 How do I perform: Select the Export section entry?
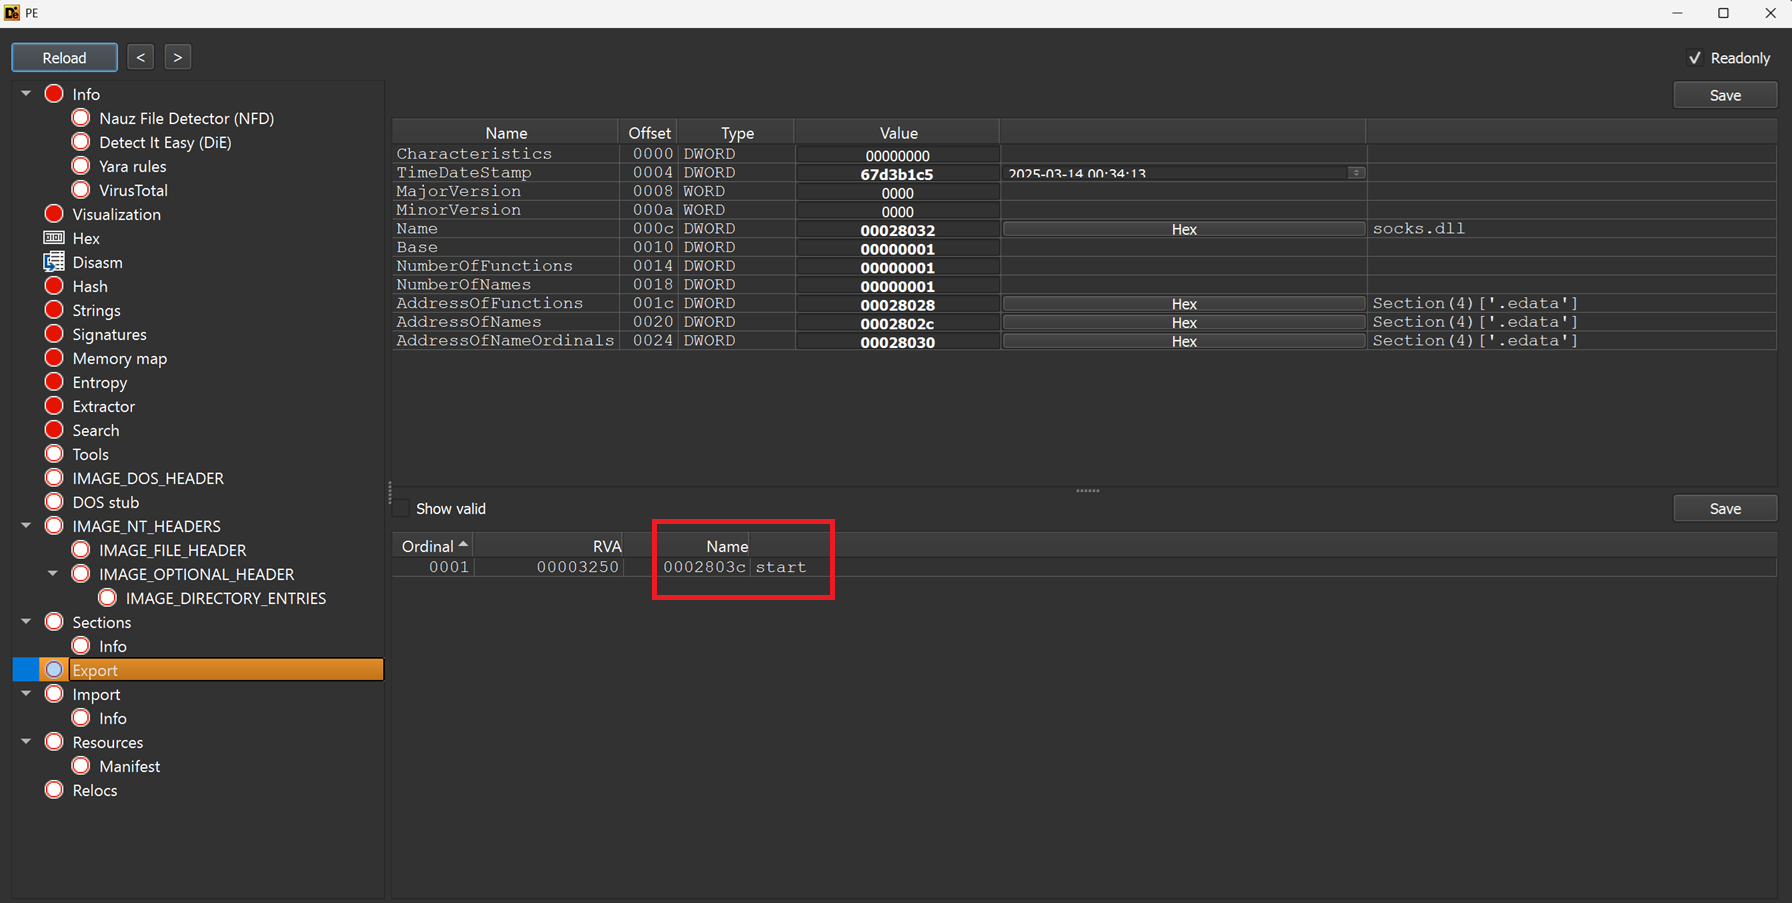[95, 669]
